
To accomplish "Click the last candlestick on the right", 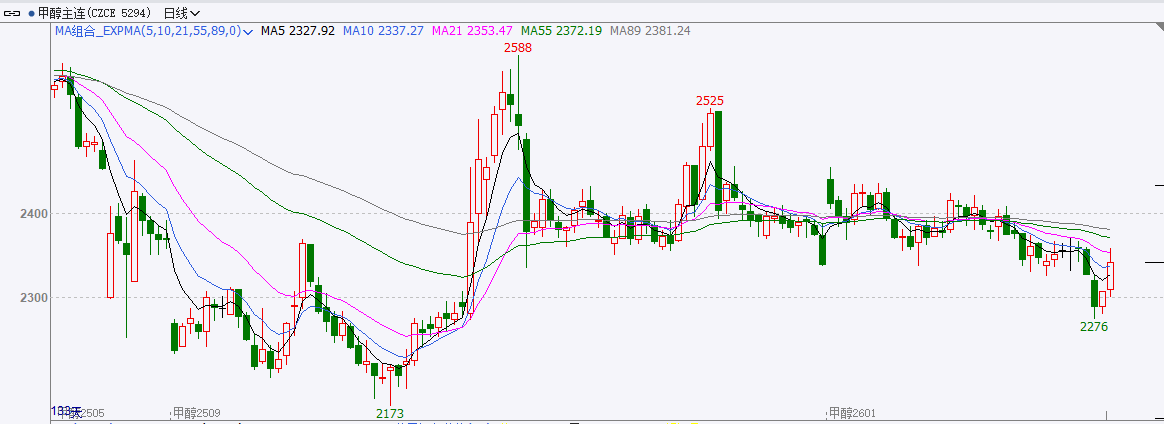I will click(x=1110, y=276).
